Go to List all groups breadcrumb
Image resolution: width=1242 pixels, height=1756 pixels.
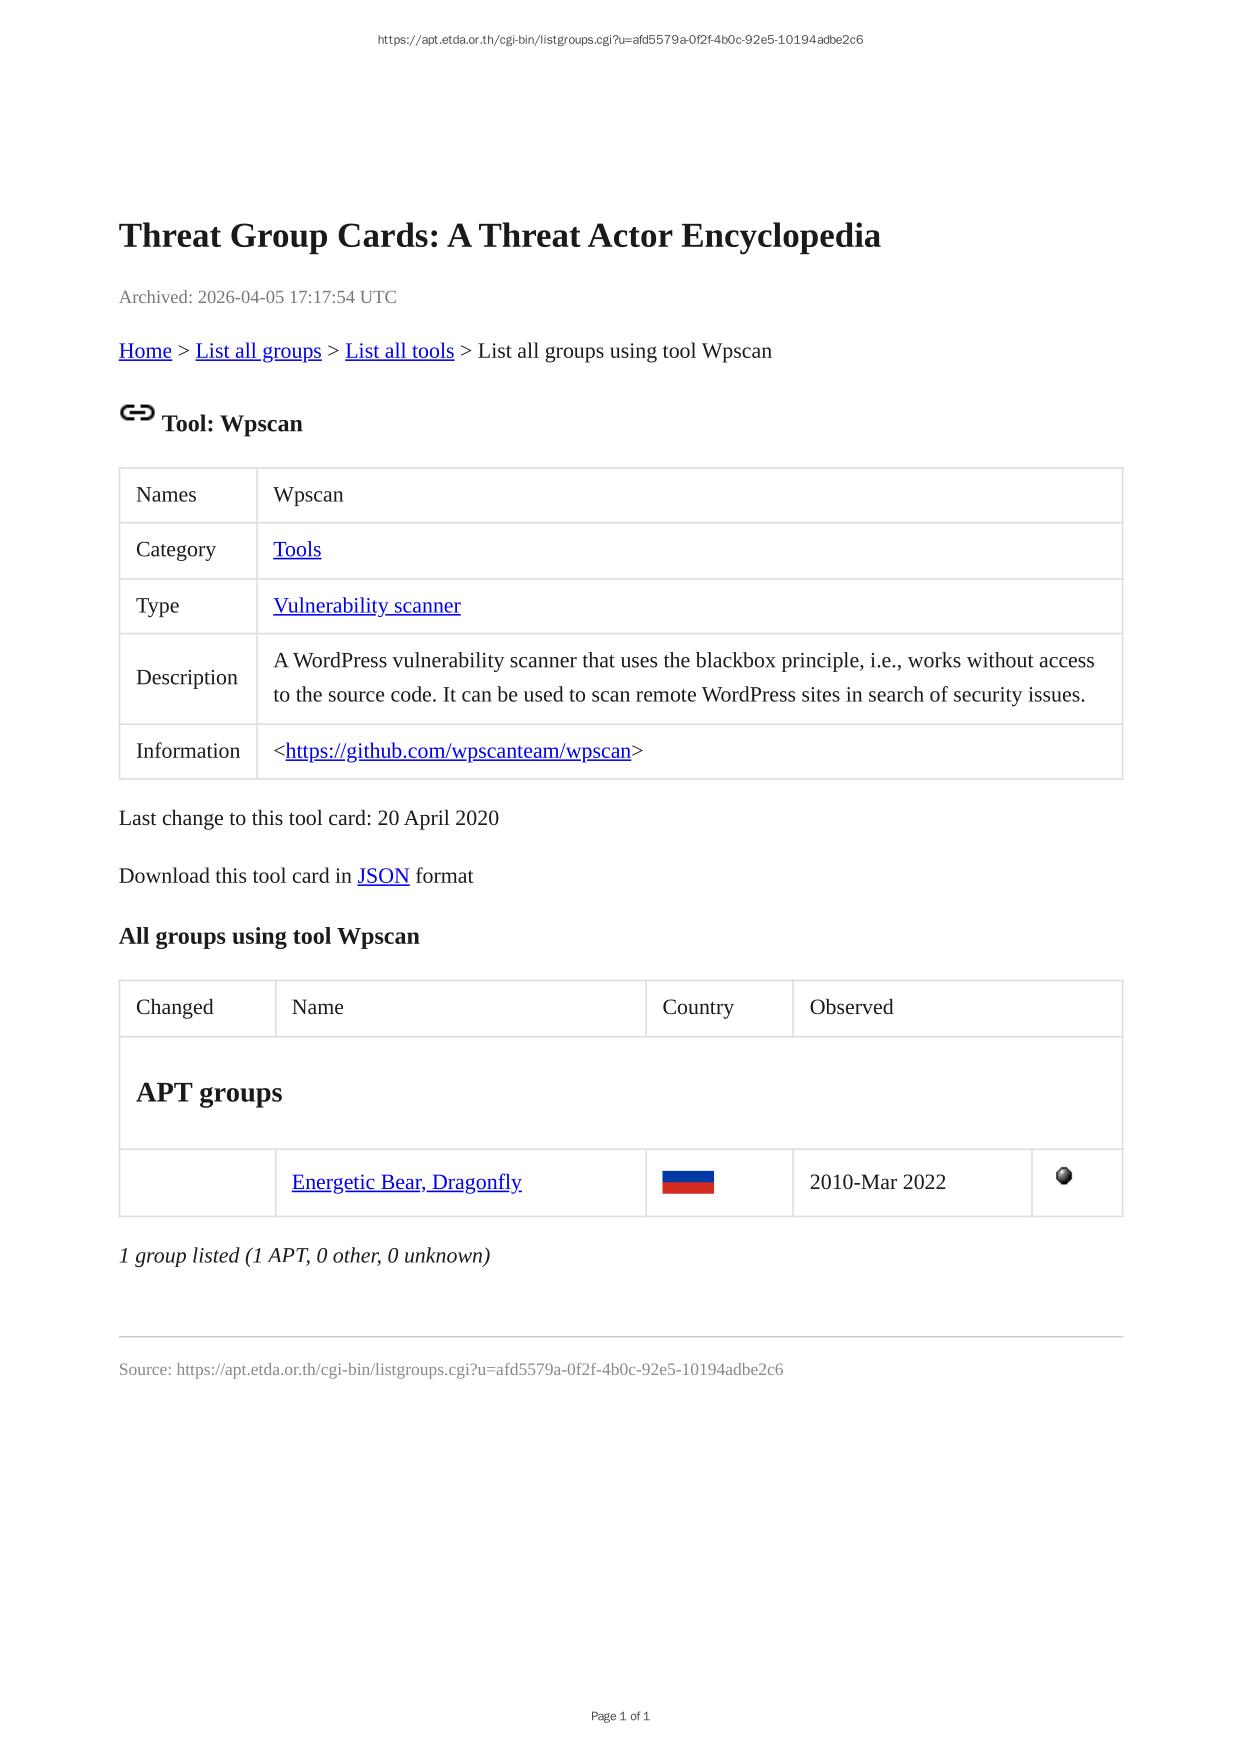(258, 351)
